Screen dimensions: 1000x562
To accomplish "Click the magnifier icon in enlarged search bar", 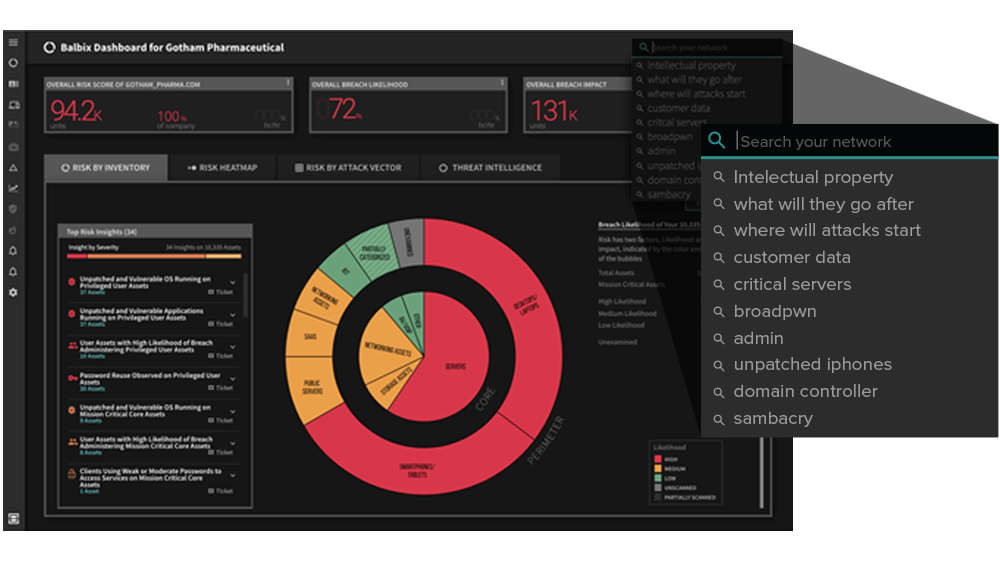I will pyautogui.click(x=717, y=140).
